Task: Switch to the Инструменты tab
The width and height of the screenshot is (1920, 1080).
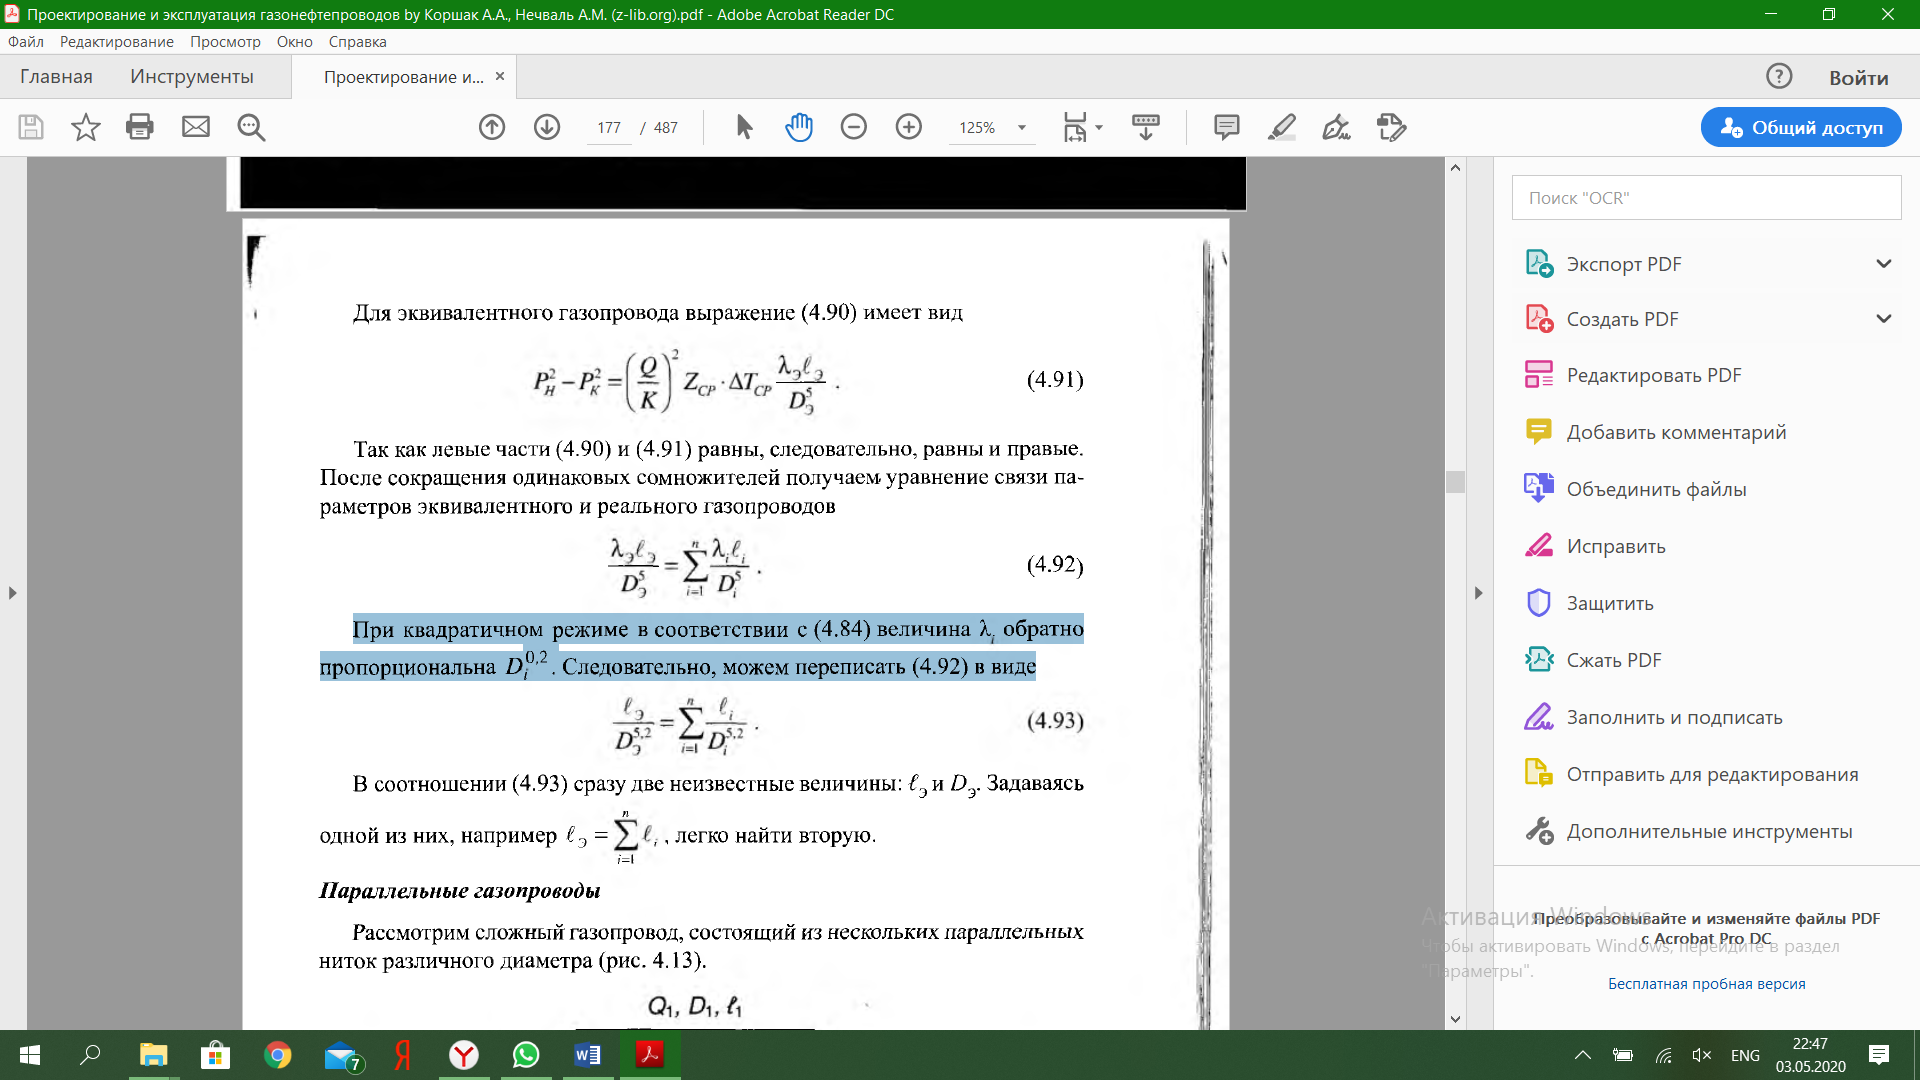Action: coord(192,77)
